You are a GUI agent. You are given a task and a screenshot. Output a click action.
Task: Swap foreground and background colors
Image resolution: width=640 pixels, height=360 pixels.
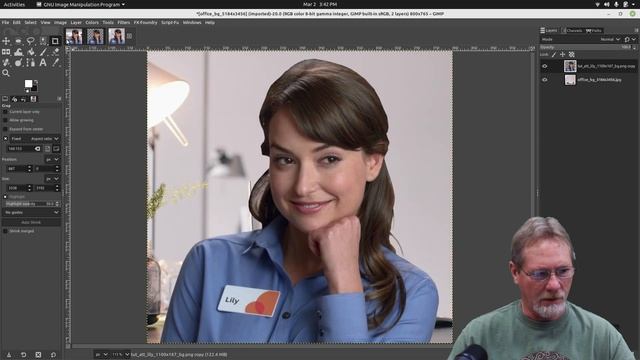(36, 82)
